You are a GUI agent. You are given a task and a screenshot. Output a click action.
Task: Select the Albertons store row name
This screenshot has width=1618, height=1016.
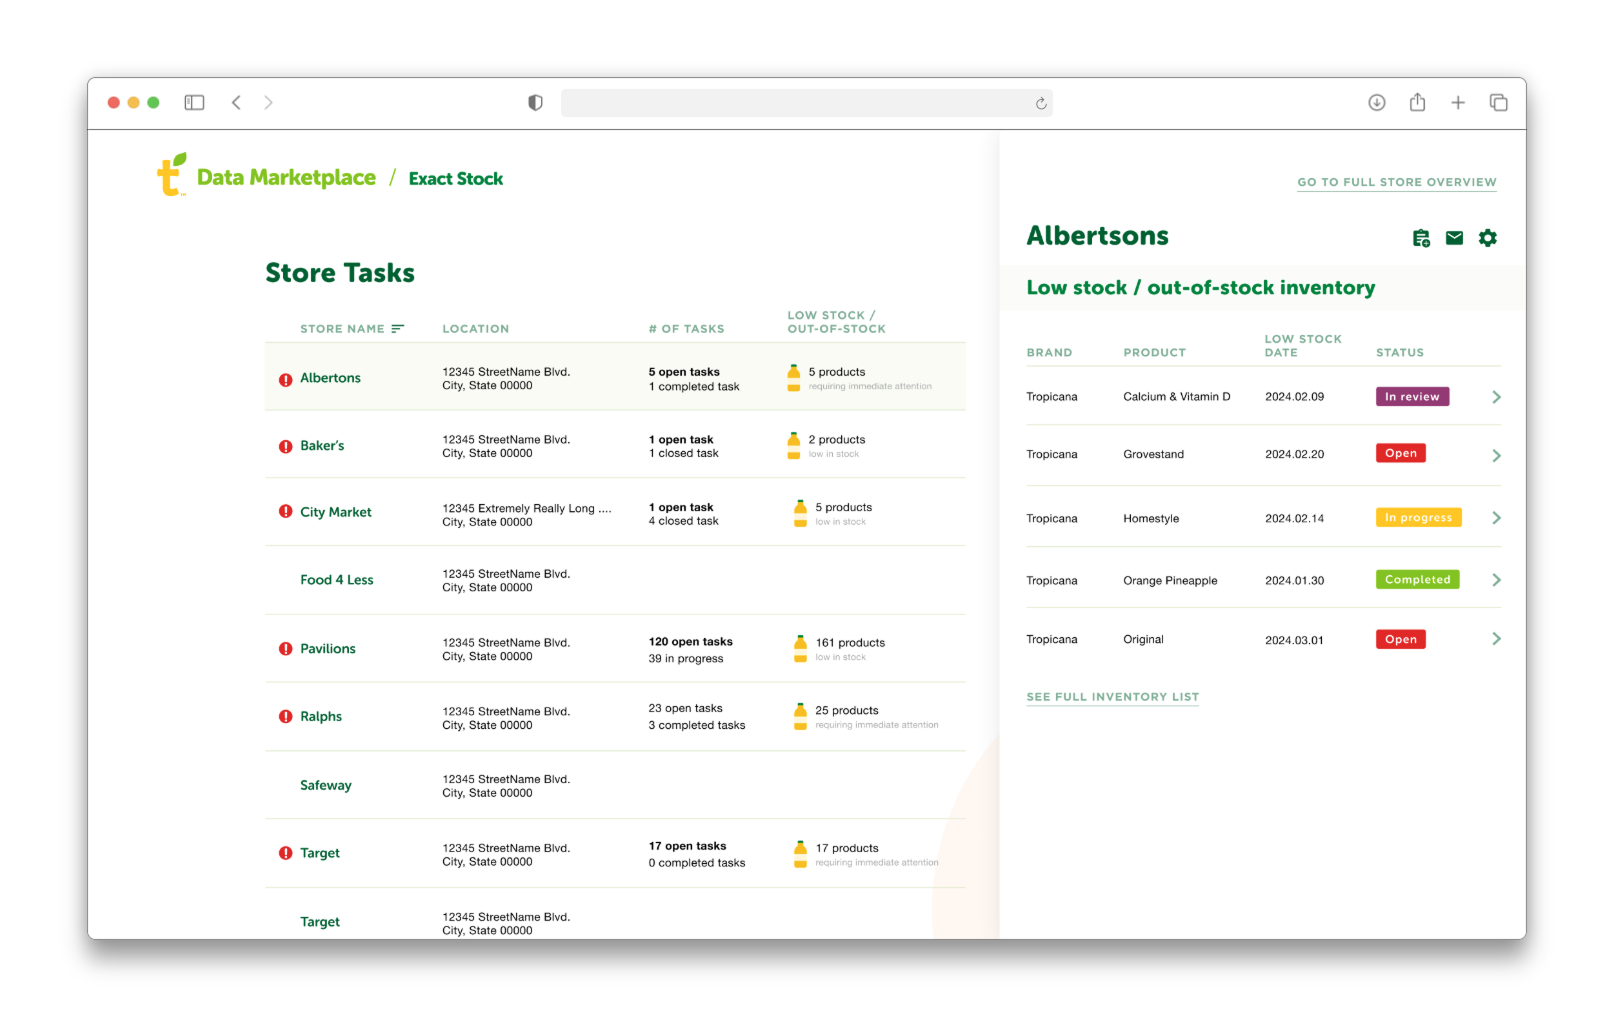tap(330, 378)
